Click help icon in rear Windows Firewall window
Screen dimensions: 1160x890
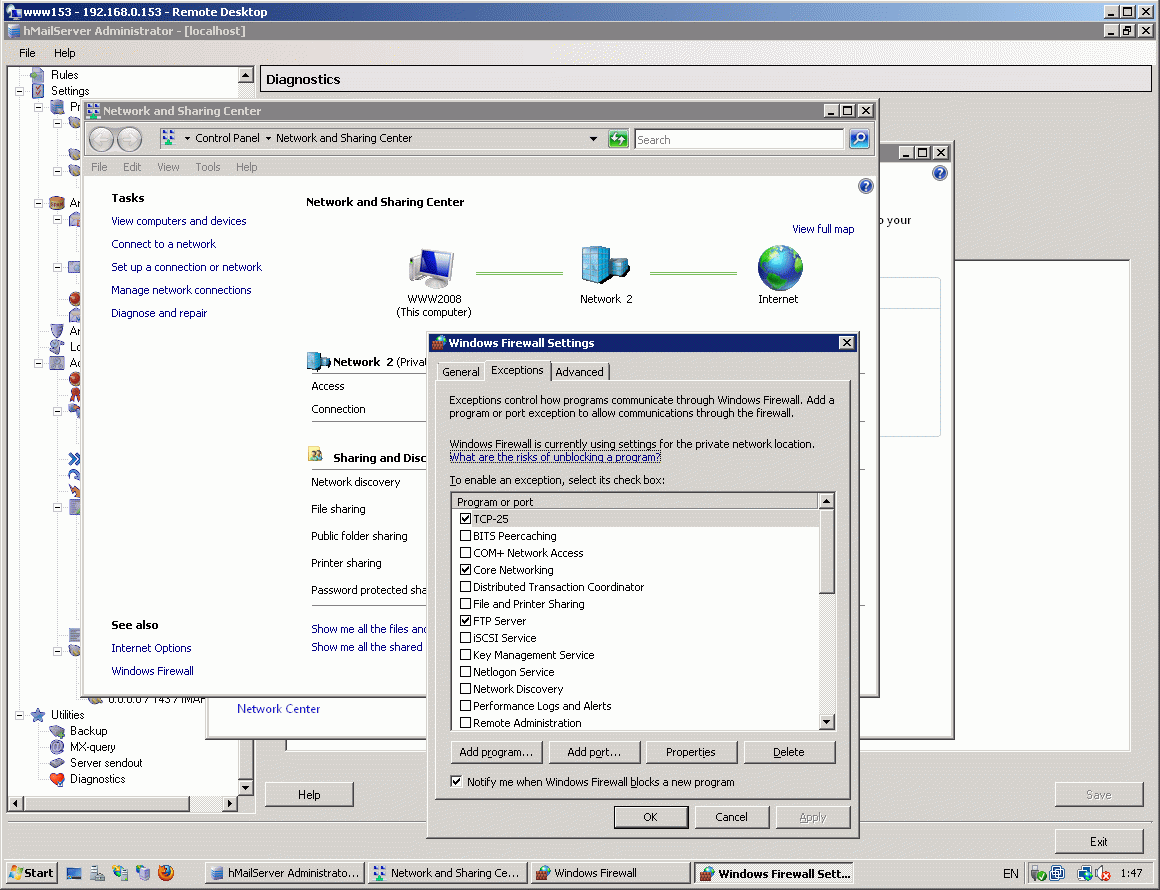pyautogui.click(x=940, y=173)
